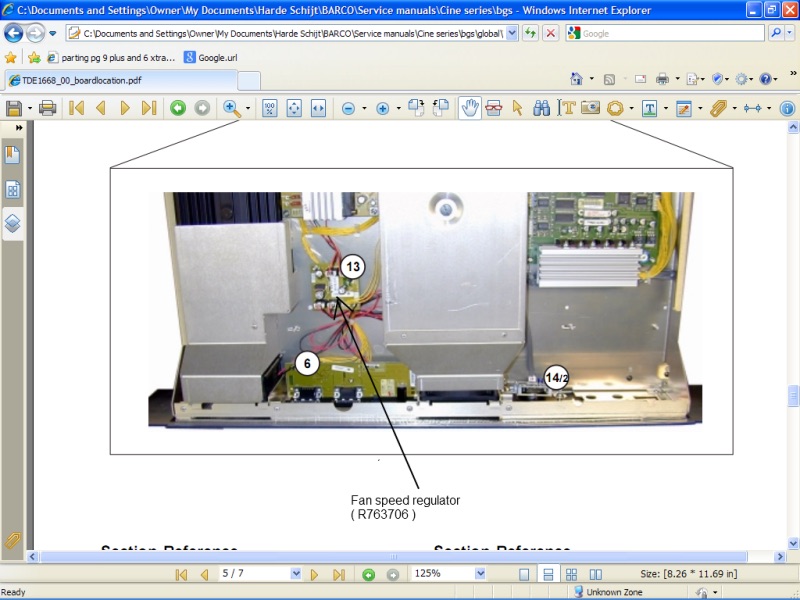The image size is (800, 600).
Task: Open the shape tool dropdown arrow
Action: pos(631,108)
